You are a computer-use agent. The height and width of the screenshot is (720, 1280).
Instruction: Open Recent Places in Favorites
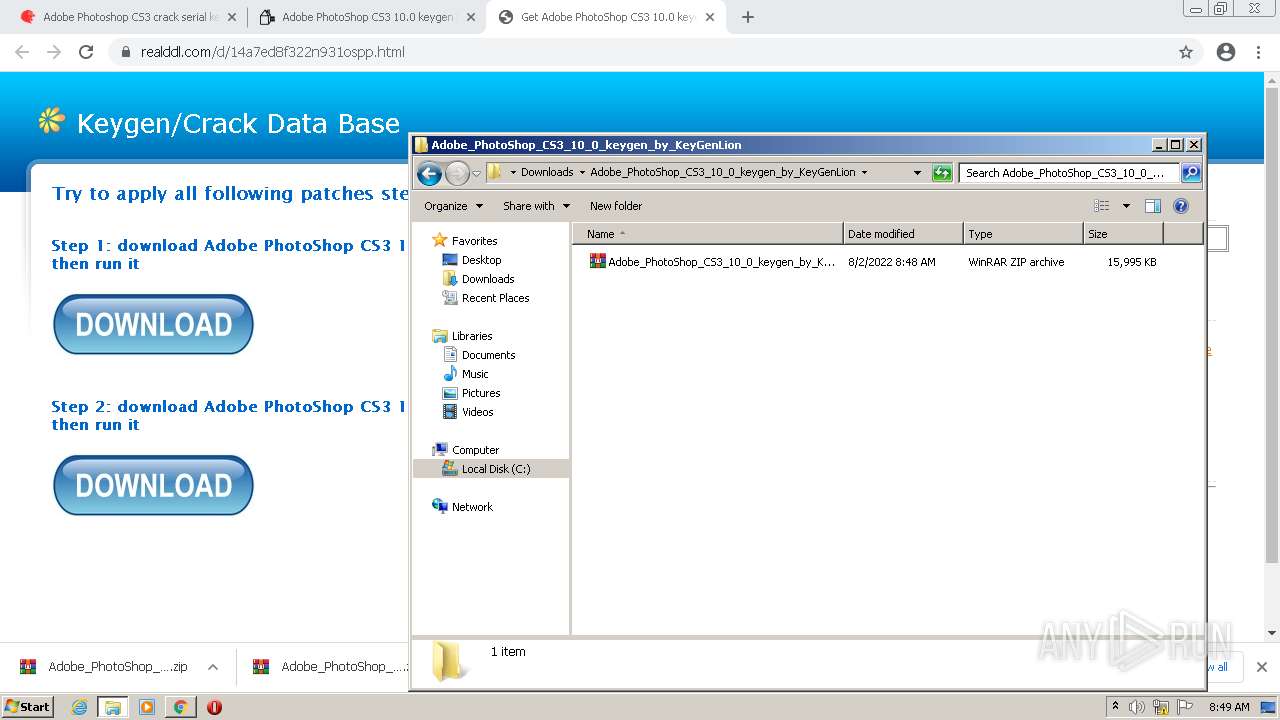click(495, 298)
